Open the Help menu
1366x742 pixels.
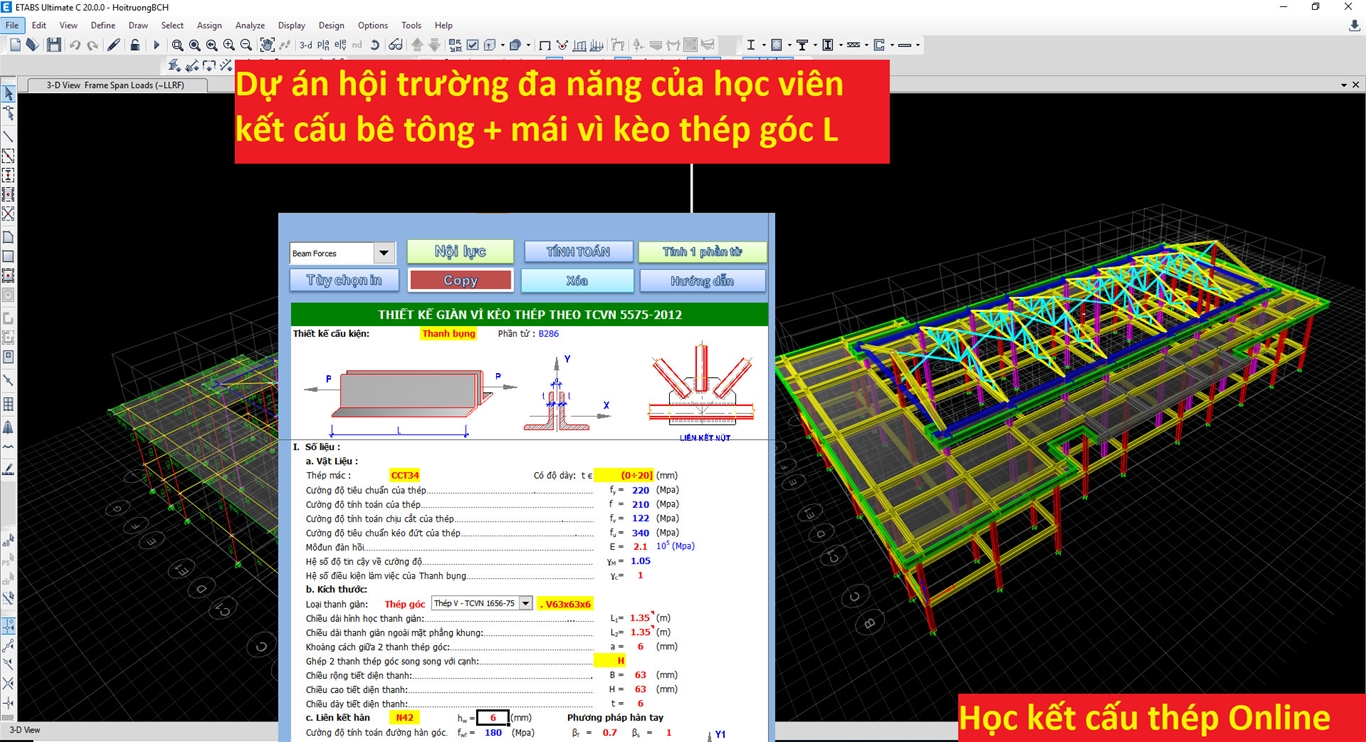point(444,25)
